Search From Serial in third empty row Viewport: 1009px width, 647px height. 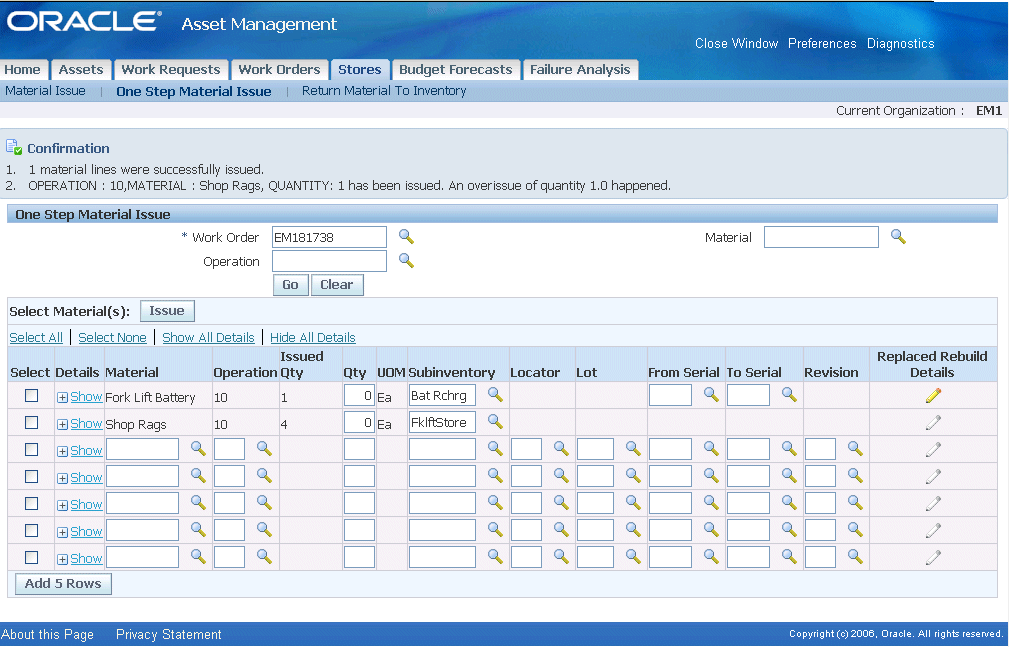(x=711, y=502)
